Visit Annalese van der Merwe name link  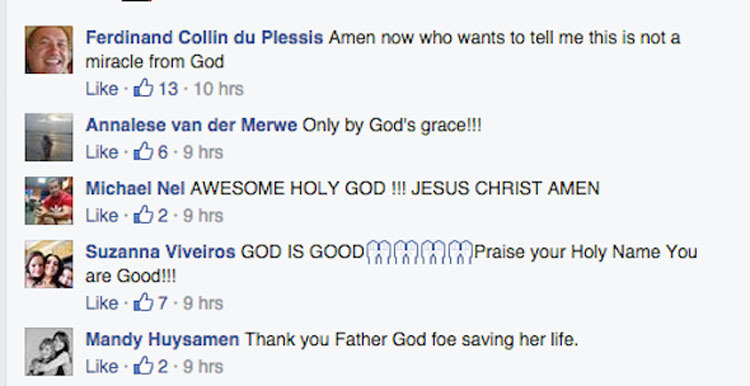click(x=191, y=125)
